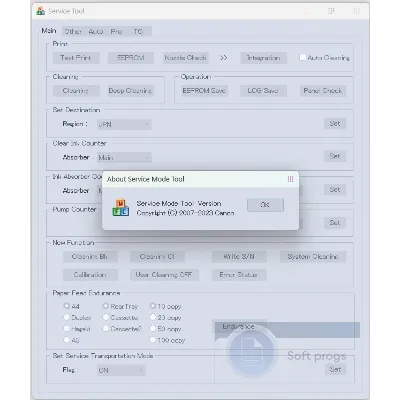Select the TC tab
Viewport: 400px width, 400px height.
tap(138, 31)
